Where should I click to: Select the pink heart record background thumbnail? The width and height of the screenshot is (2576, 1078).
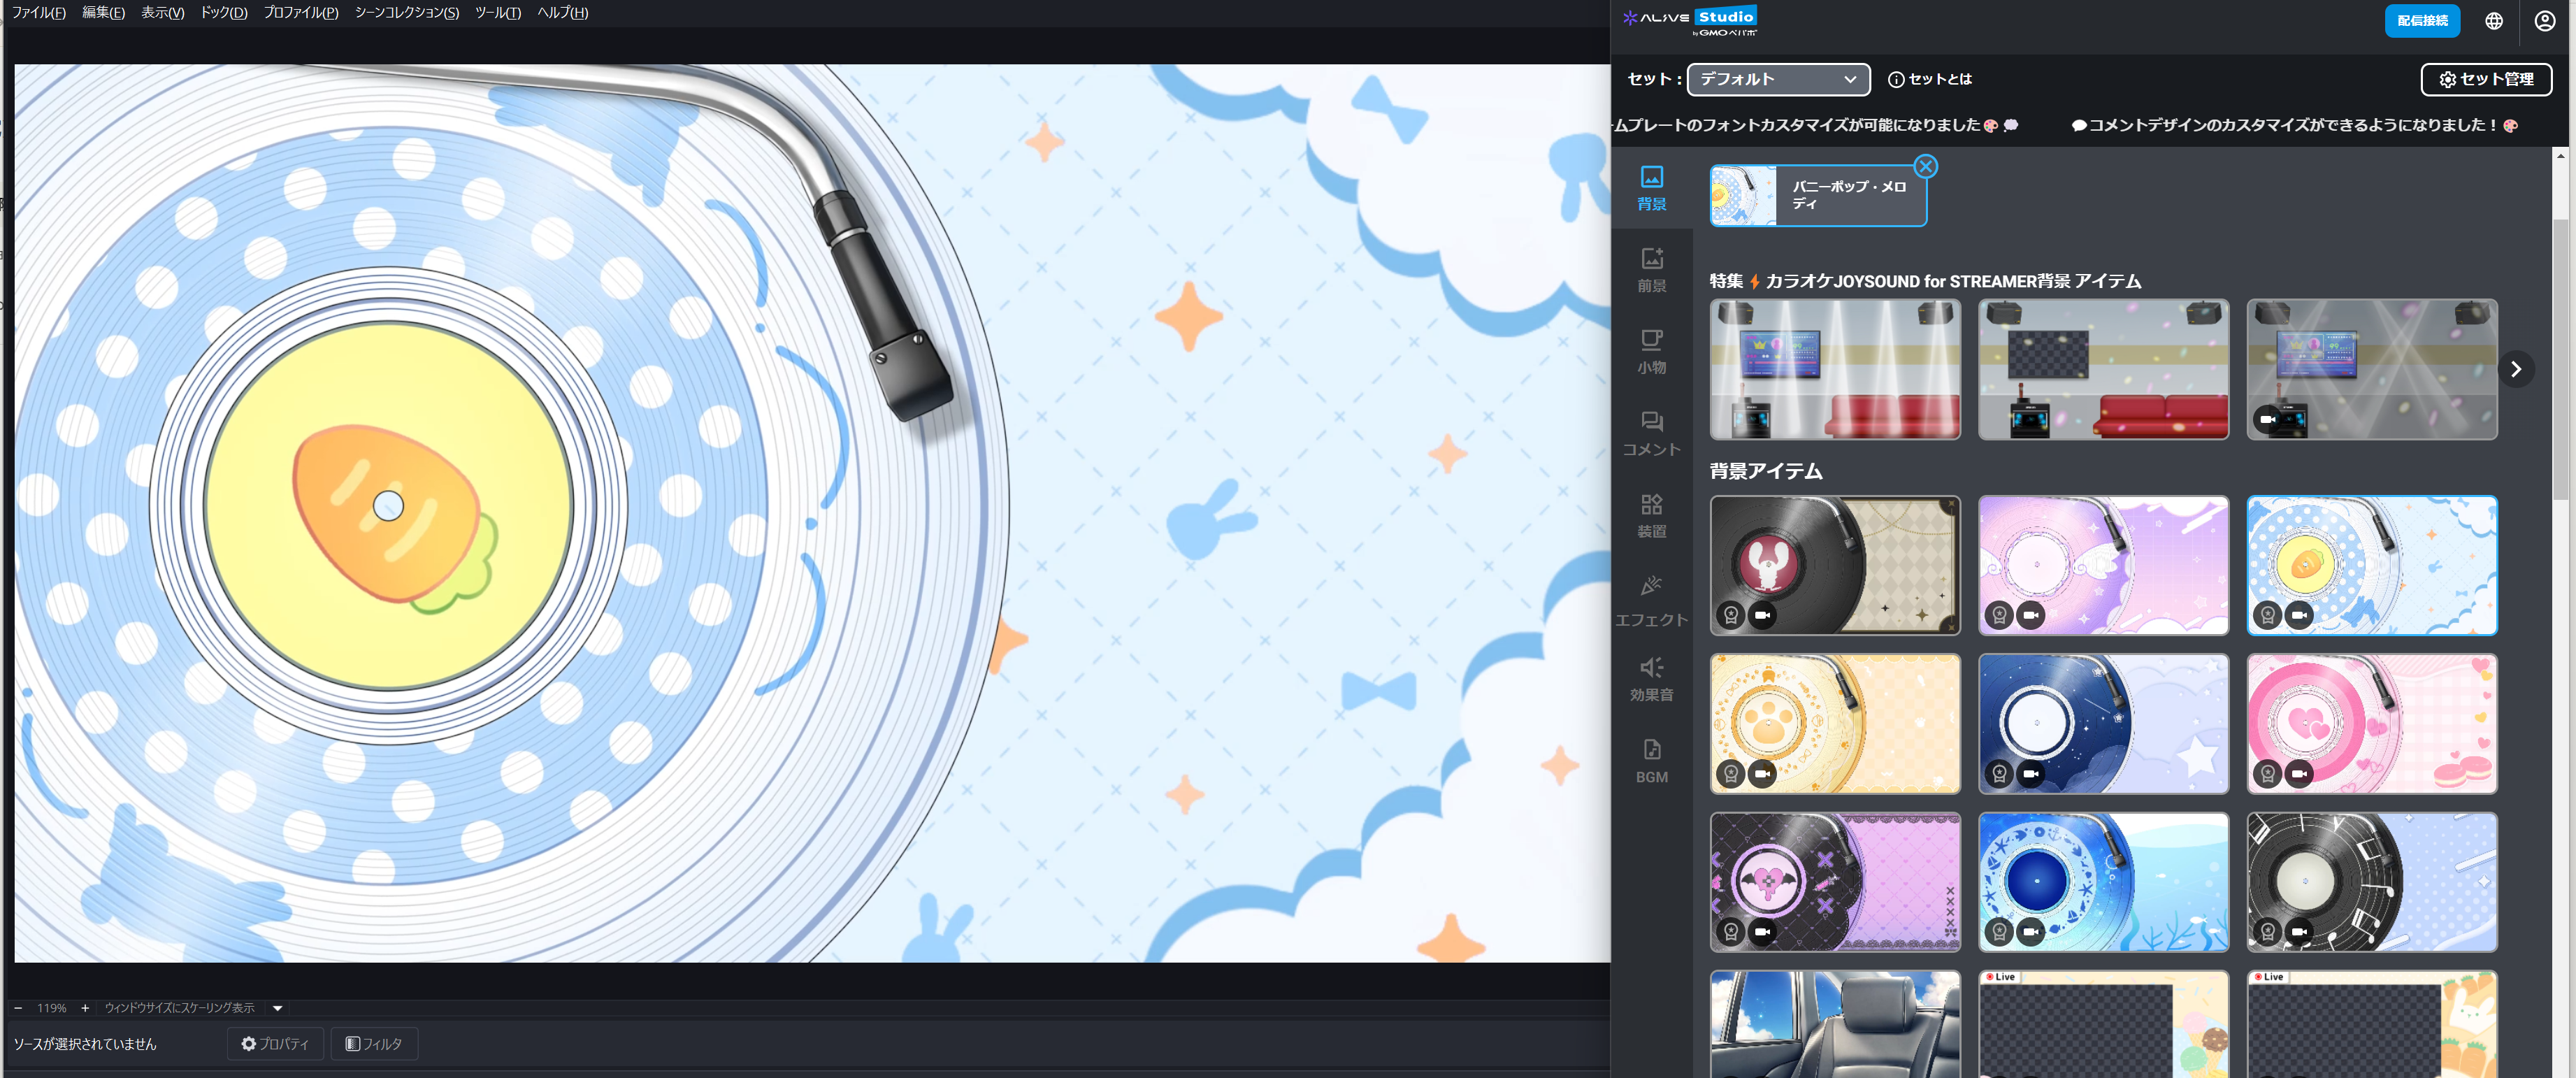(2371, 723)
